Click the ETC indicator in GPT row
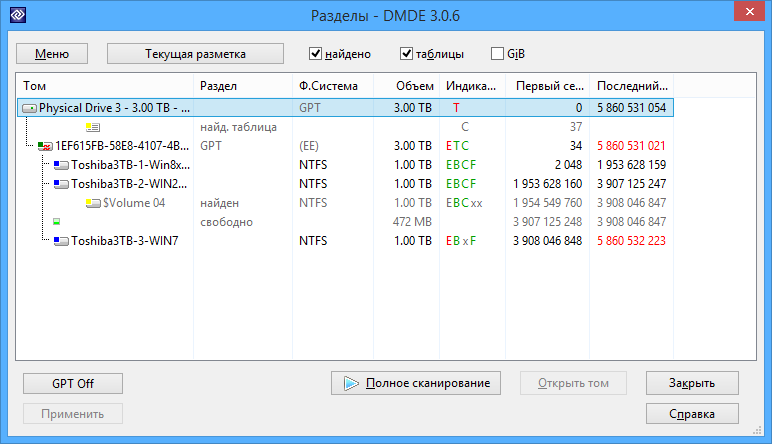The width and height of the screenshot is (772, 444). (457, 146)
